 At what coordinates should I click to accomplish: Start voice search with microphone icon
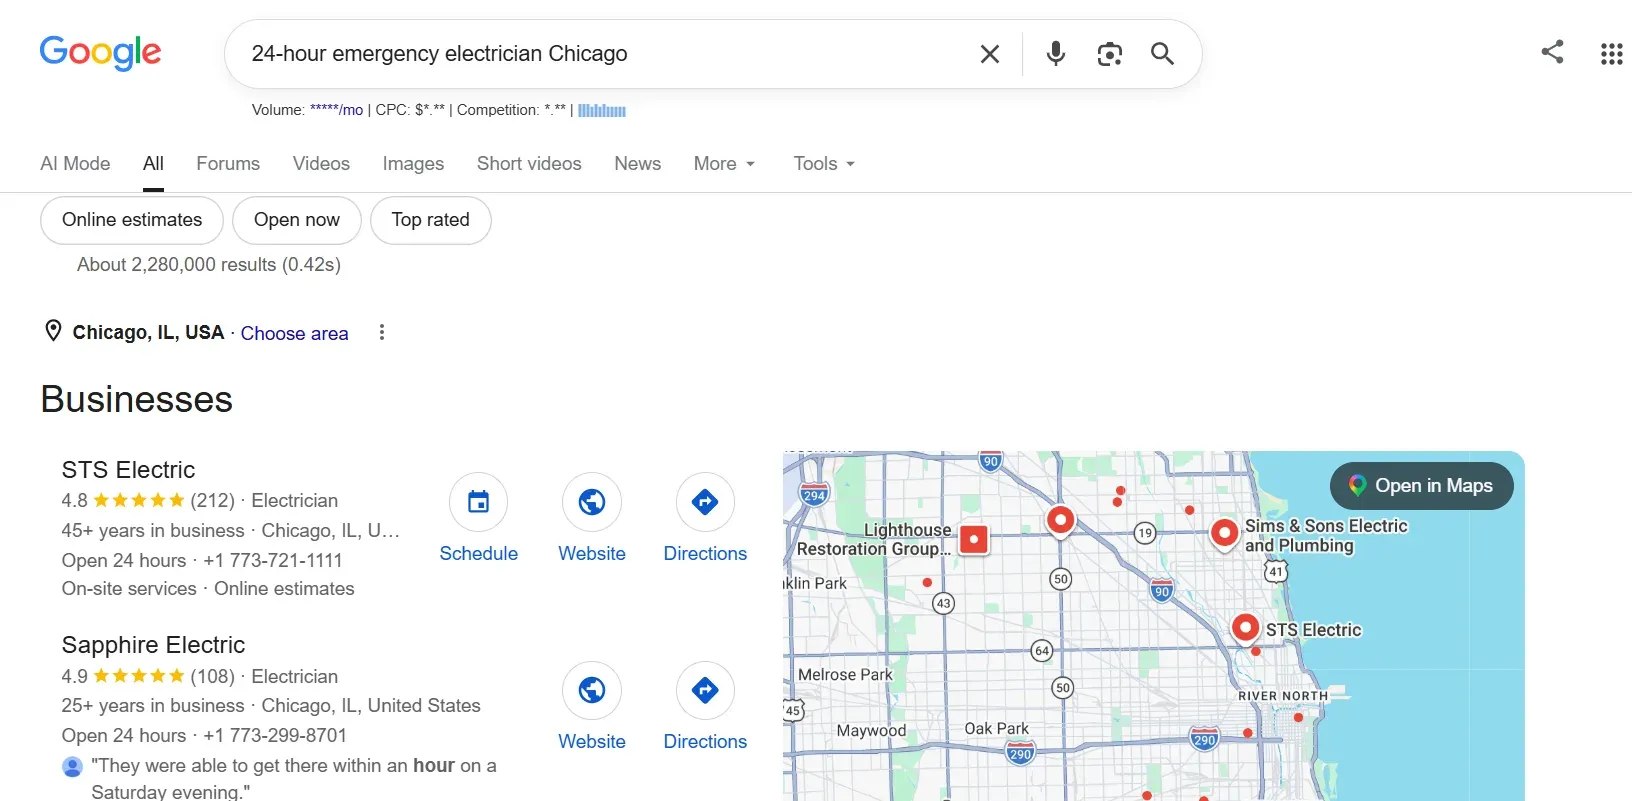(1056, 54)
